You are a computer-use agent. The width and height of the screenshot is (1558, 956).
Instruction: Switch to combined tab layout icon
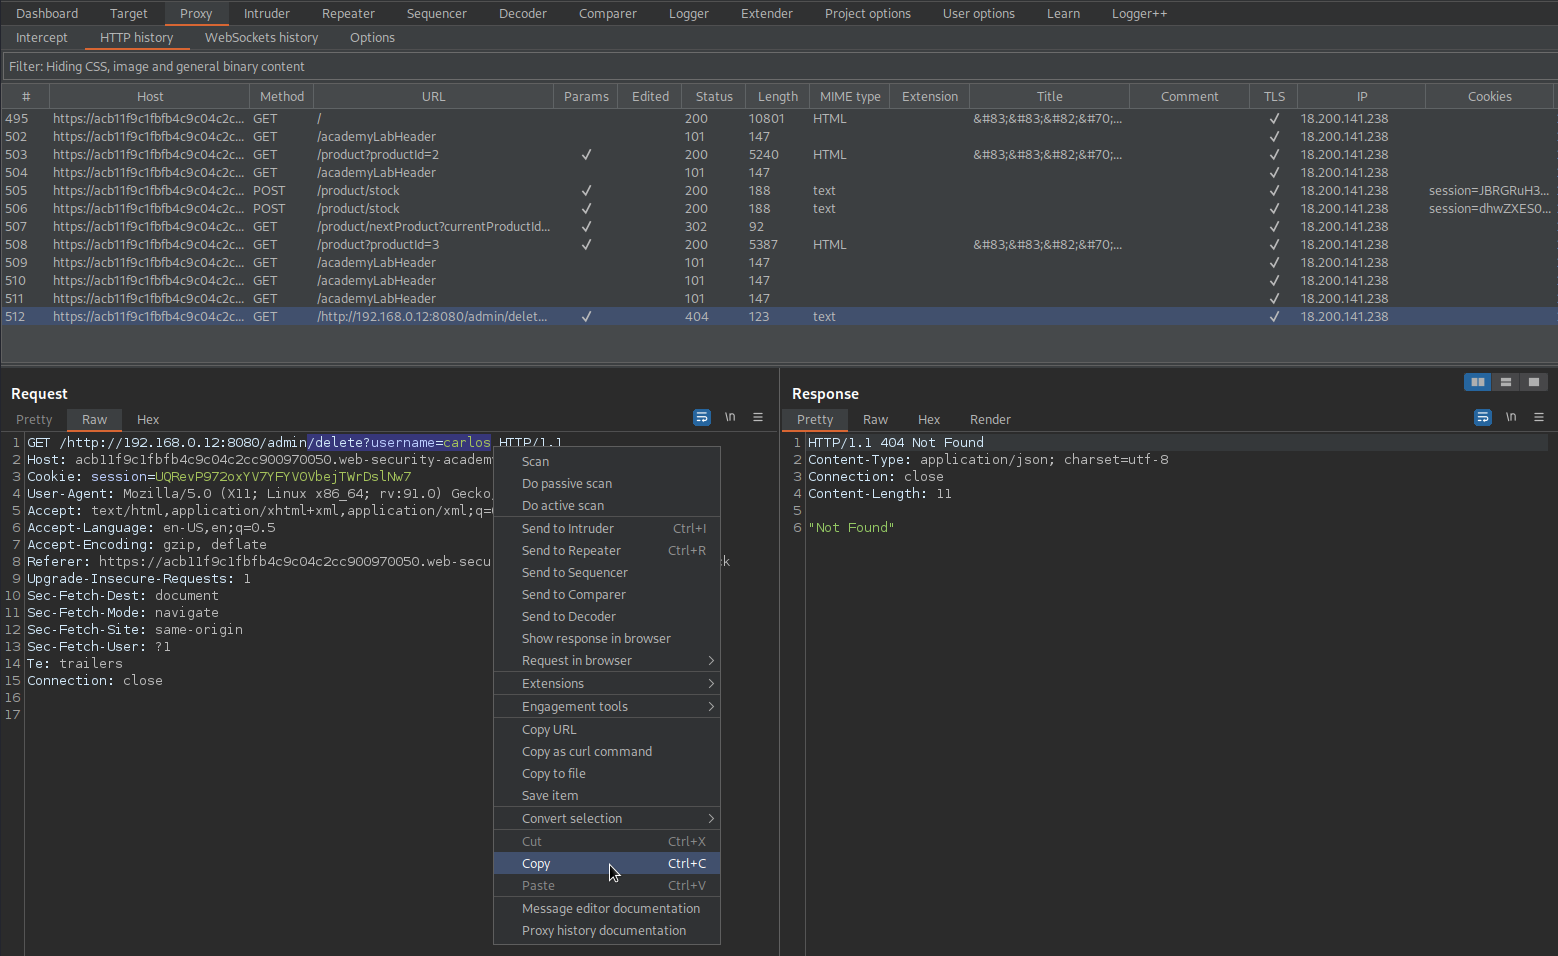(x=1534, y=382)
